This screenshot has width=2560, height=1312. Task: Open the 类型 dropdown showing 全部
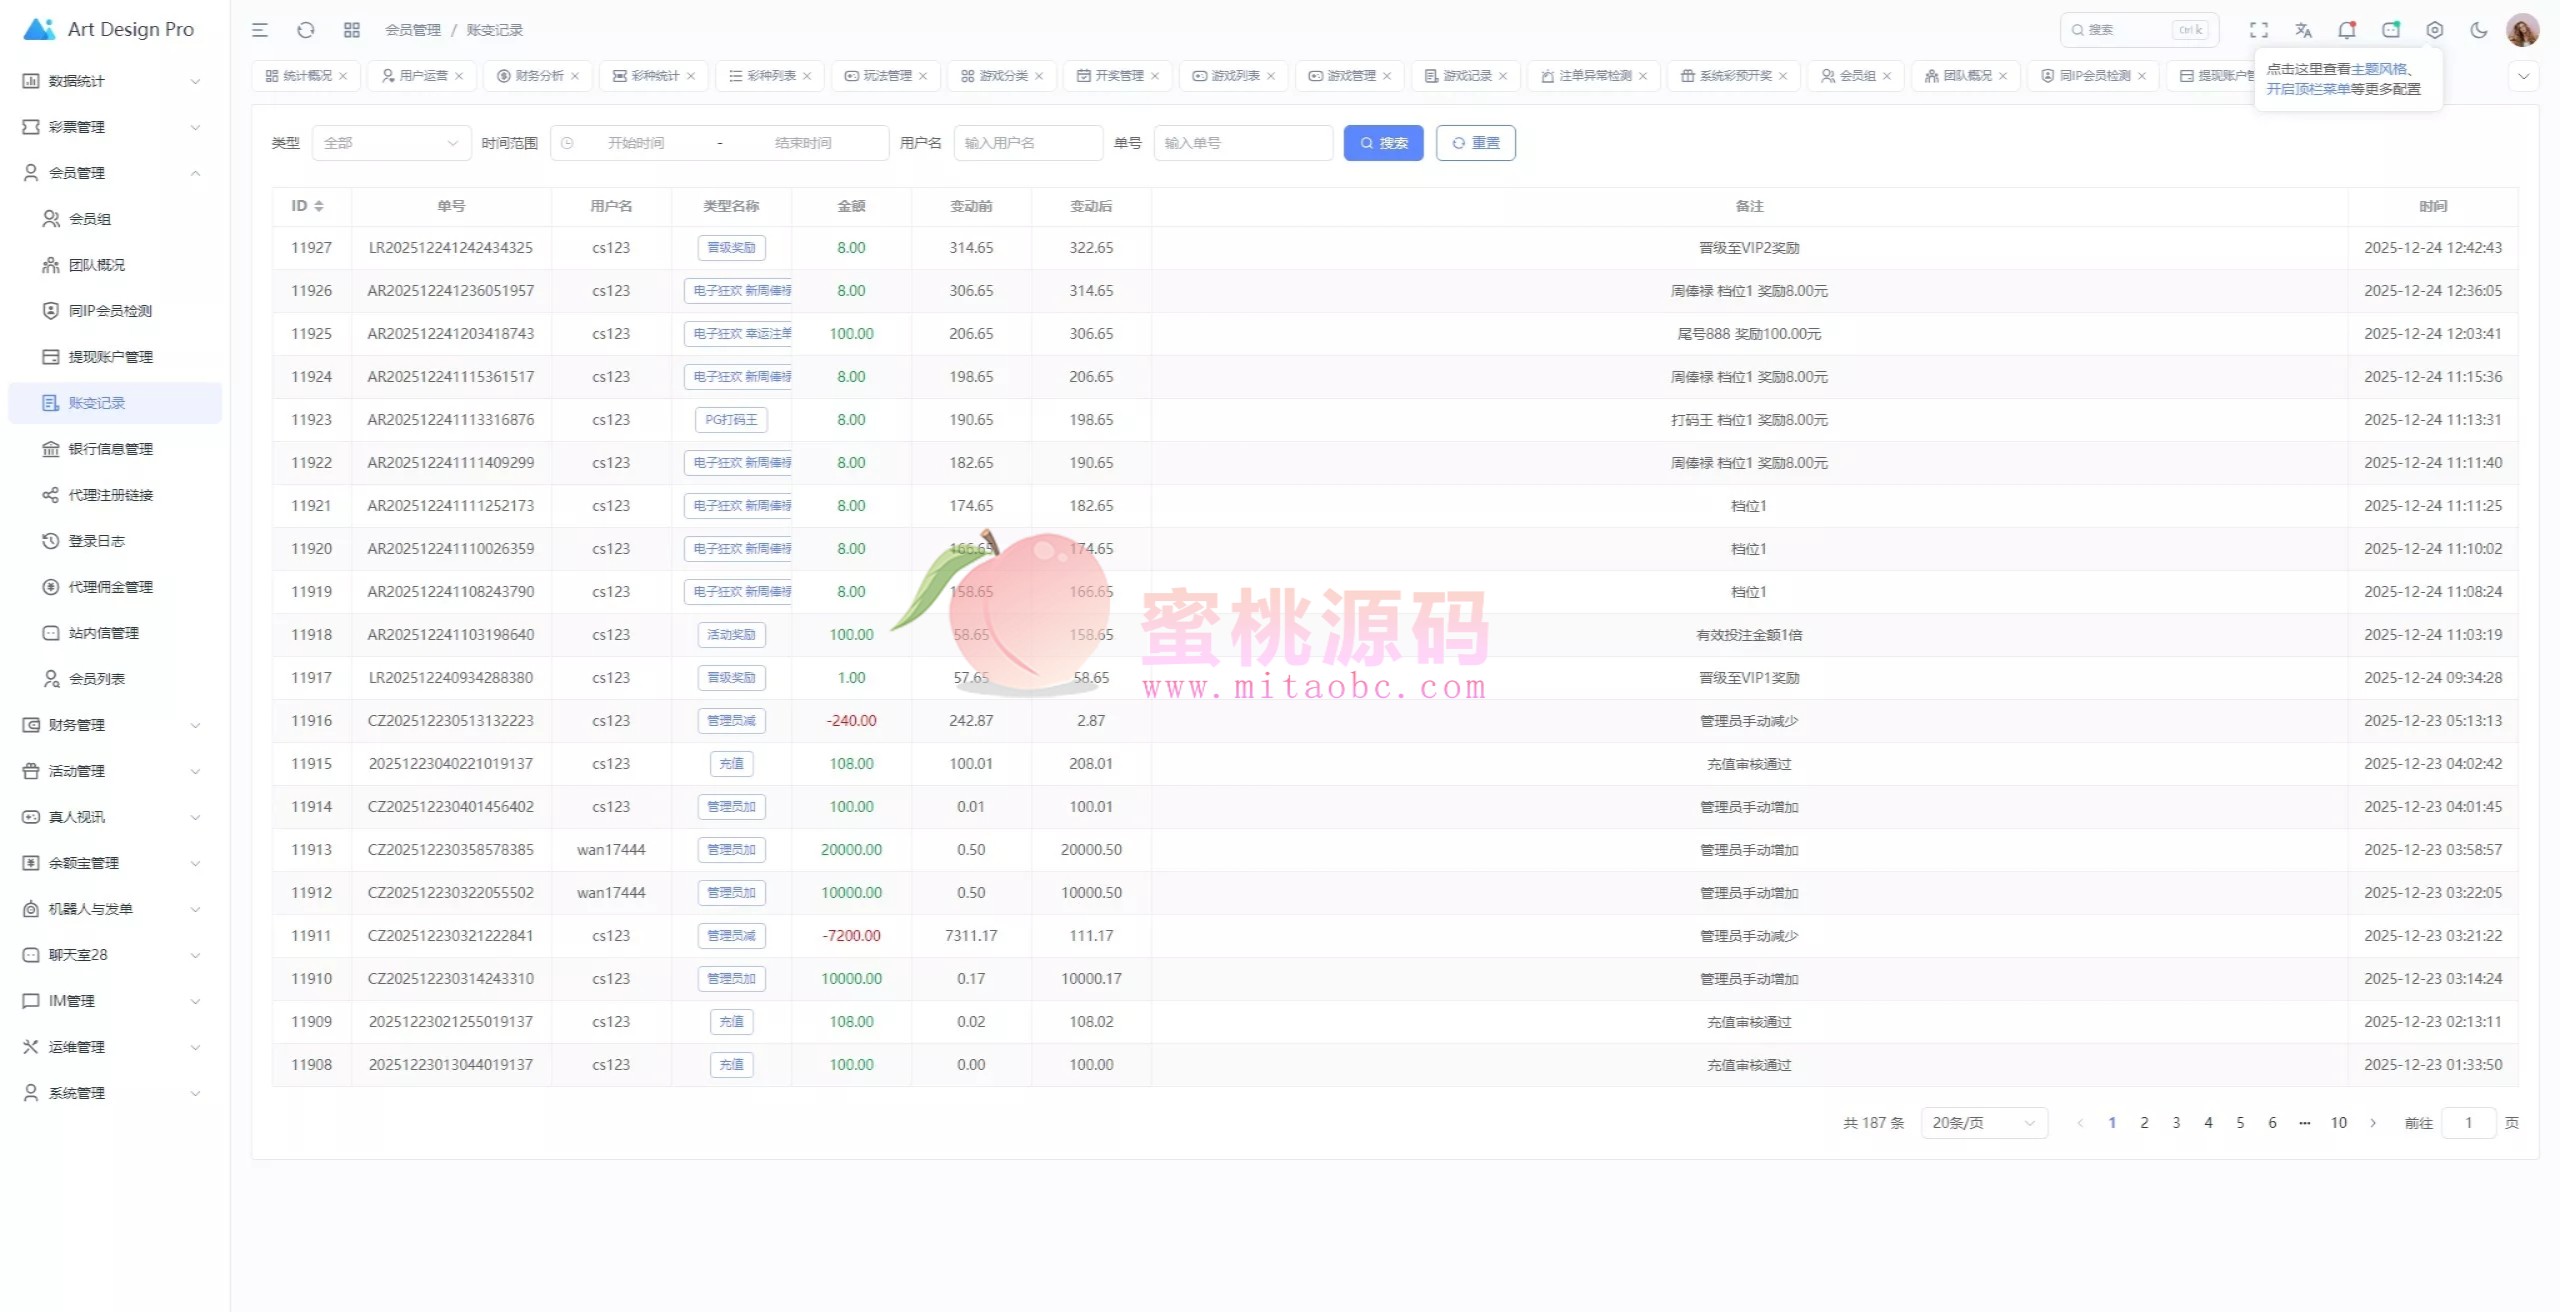(391, 143)
